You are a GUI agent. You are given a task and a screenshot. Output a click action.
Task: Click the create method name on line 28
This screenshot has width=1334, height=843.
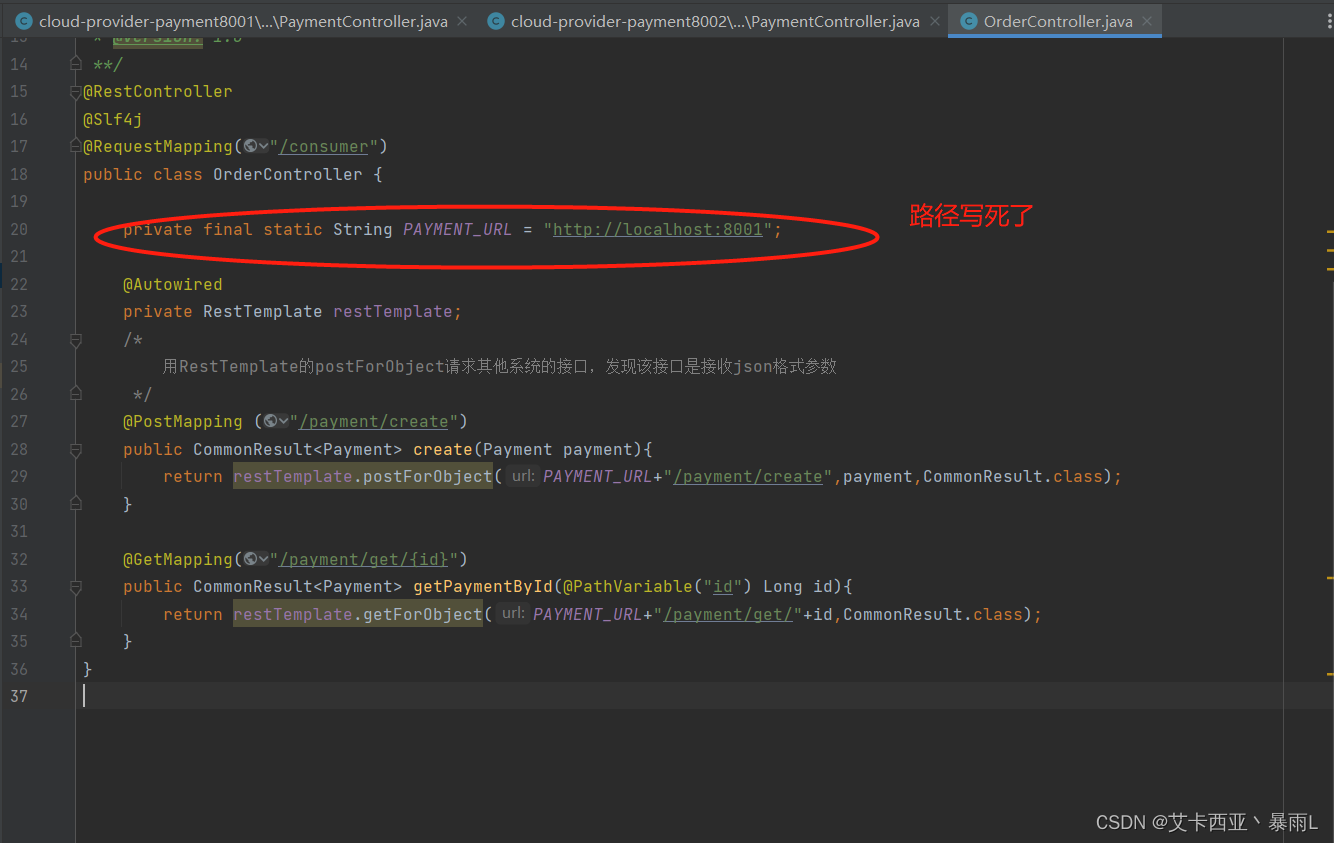443,449
